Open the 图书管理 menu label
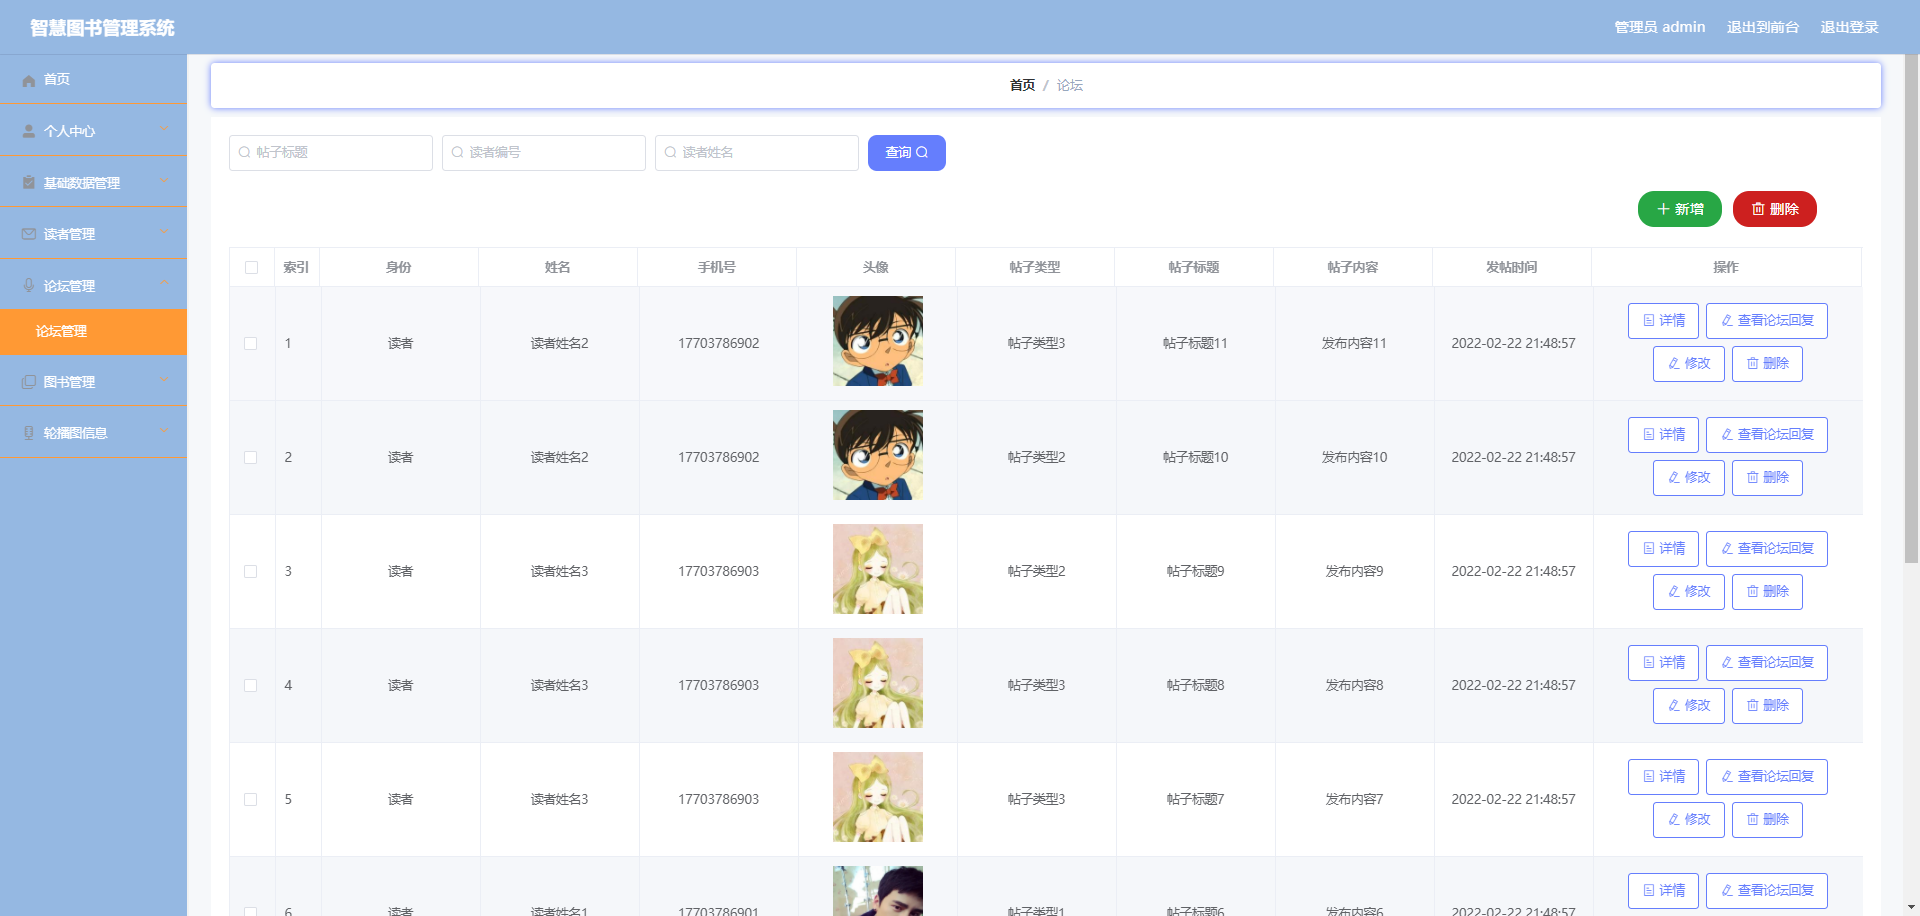 coord(69,382)
